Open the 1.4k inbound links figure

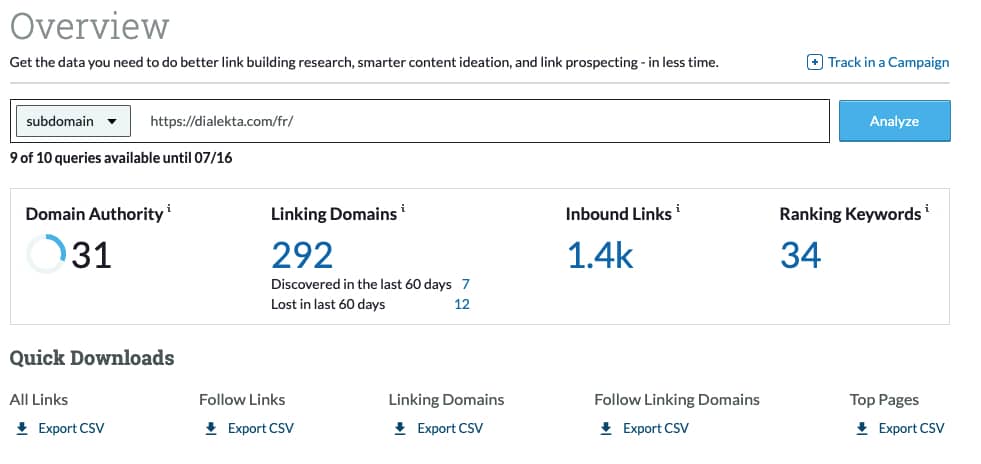point(600,255)
